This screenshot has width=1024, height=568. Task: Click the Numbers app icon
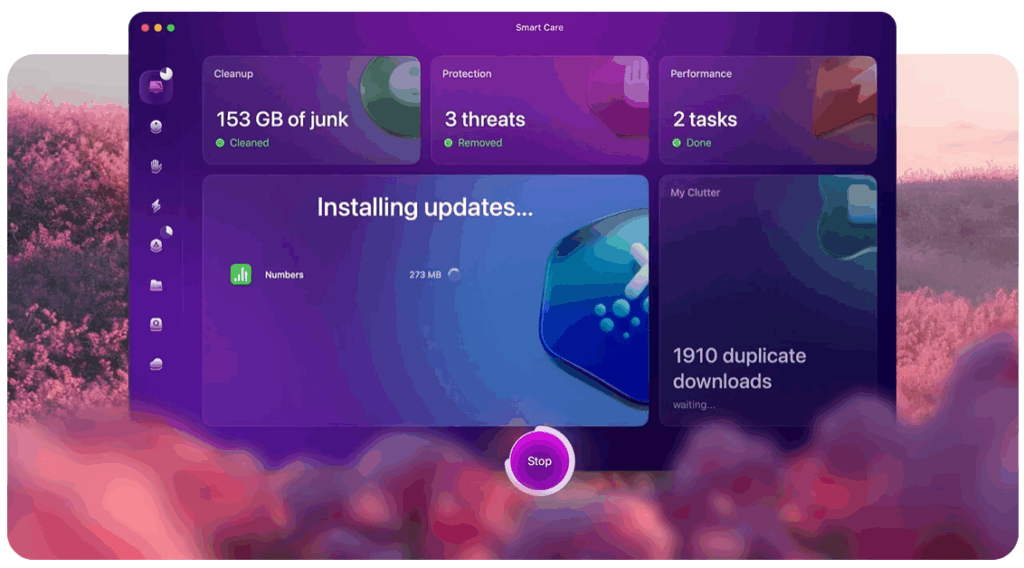(241, 274)
